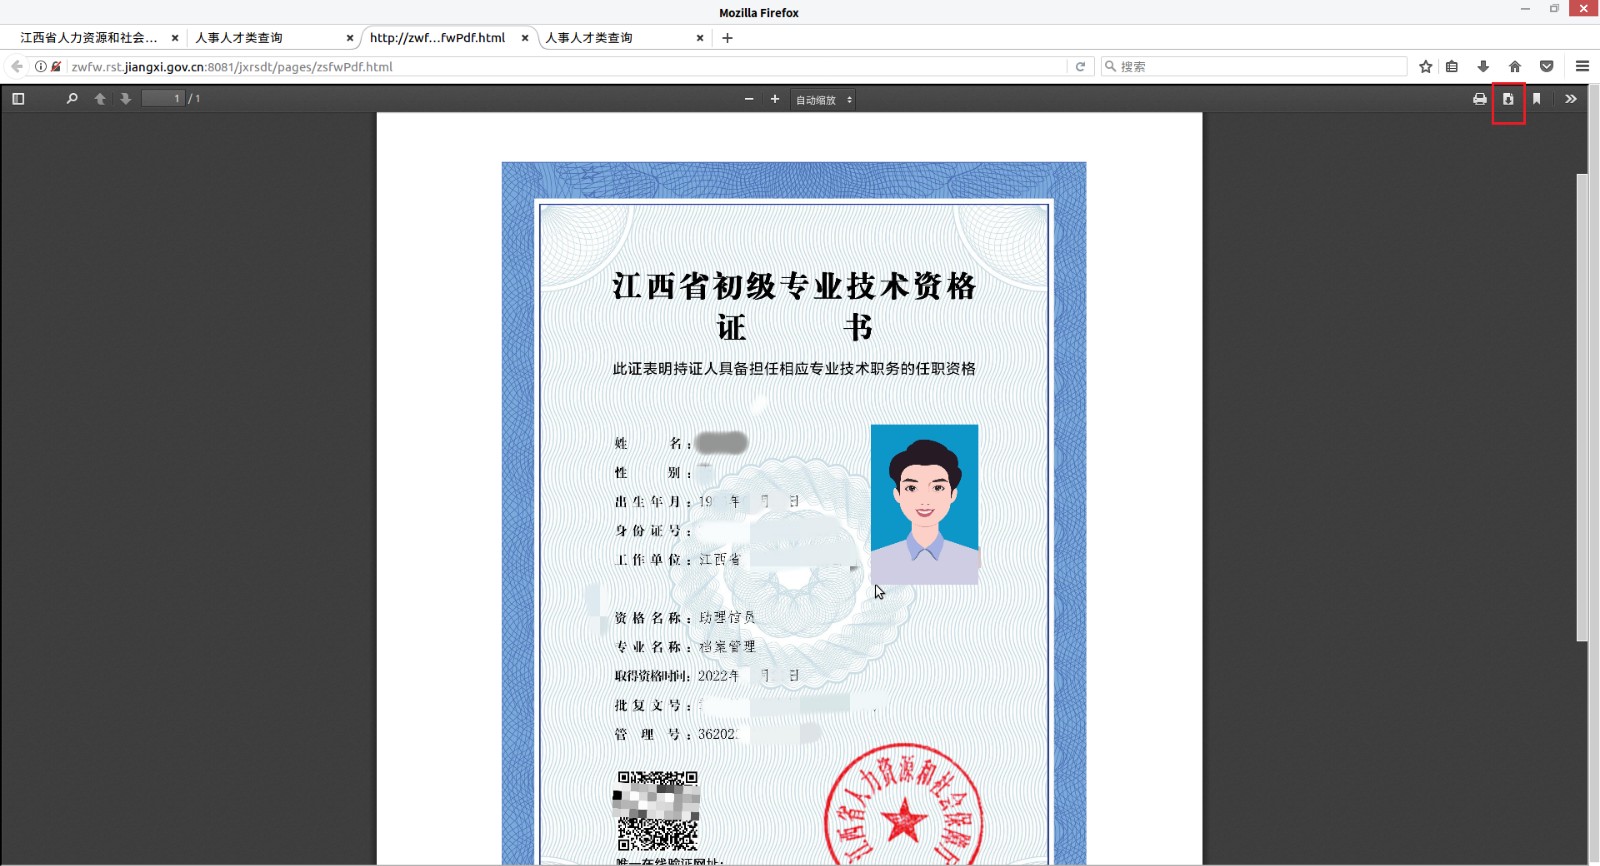Click the vertical PDF scrollbar

[x=1582, y=407]
